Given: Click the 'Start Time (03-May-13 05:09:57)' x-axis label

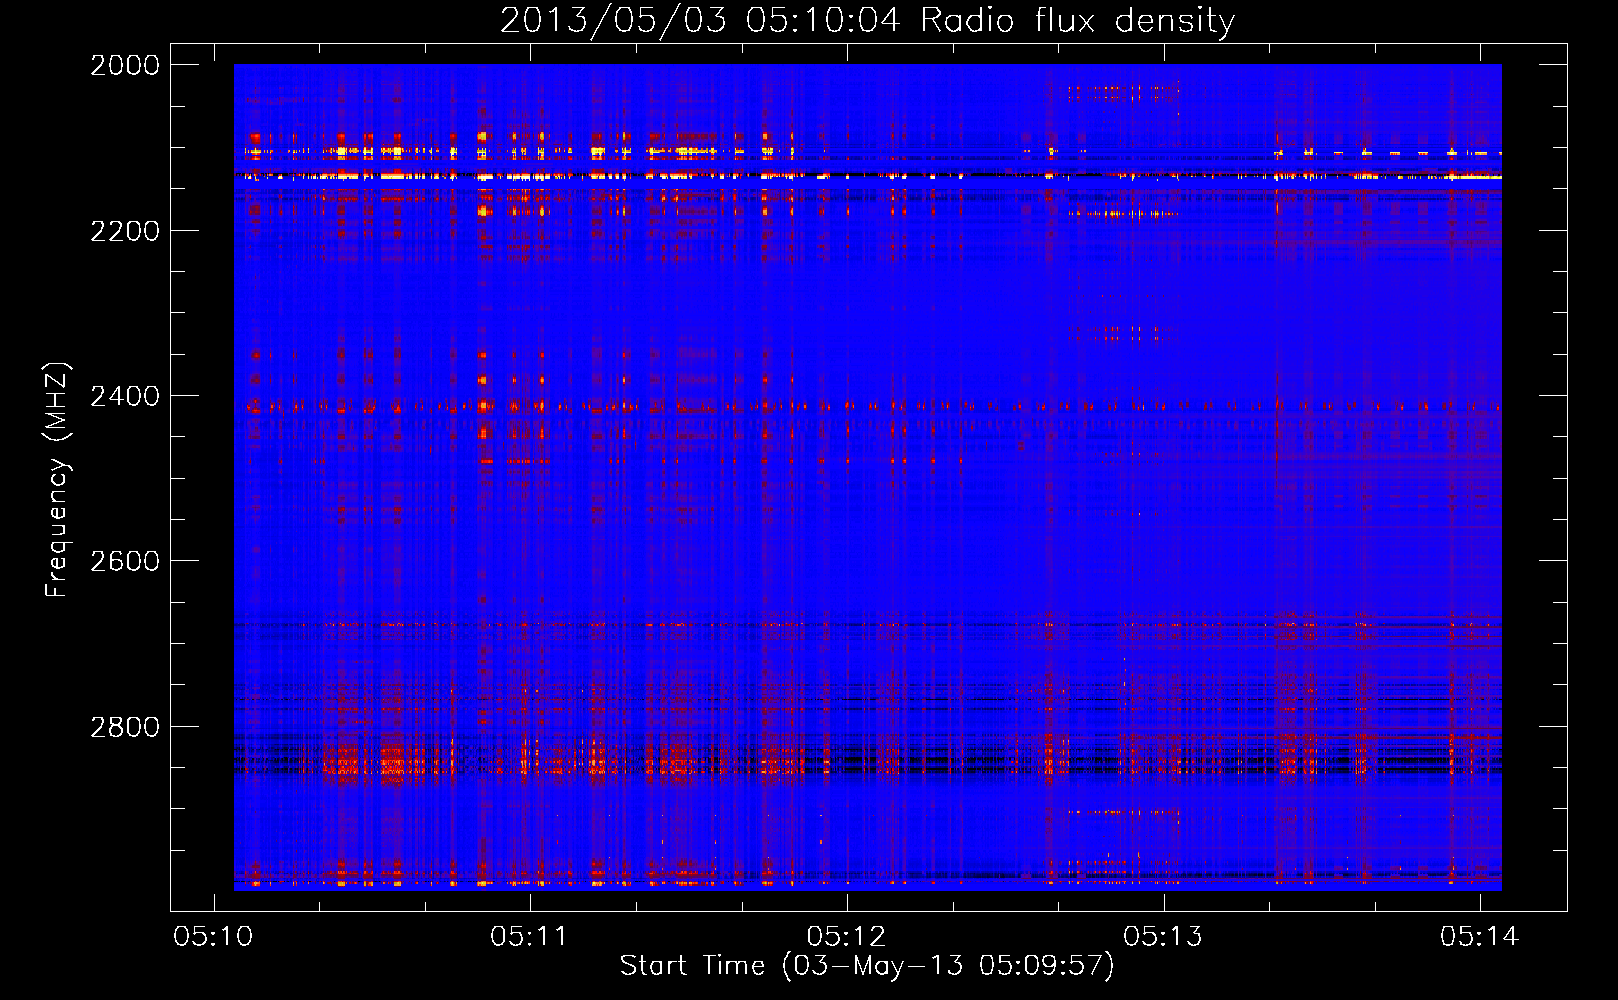Looking at the screenshot, I should pos(866,966).
